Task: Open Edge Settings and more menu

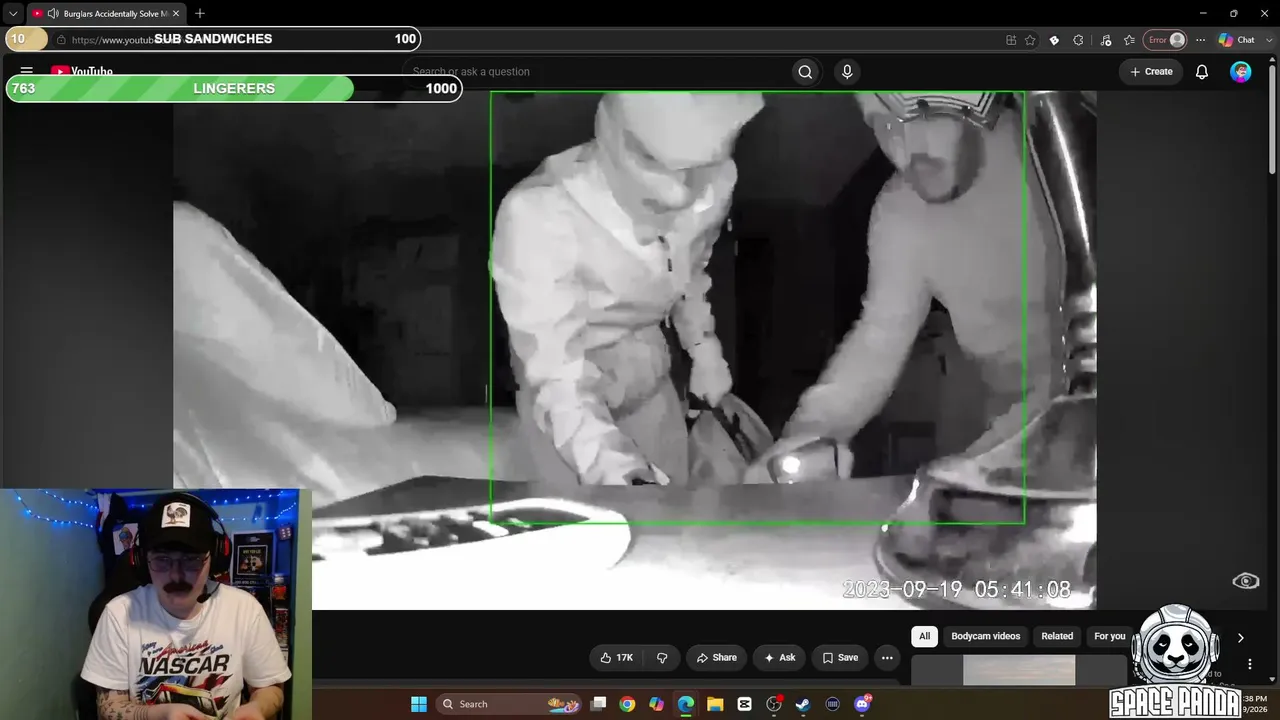Action: coord(1201,40)
